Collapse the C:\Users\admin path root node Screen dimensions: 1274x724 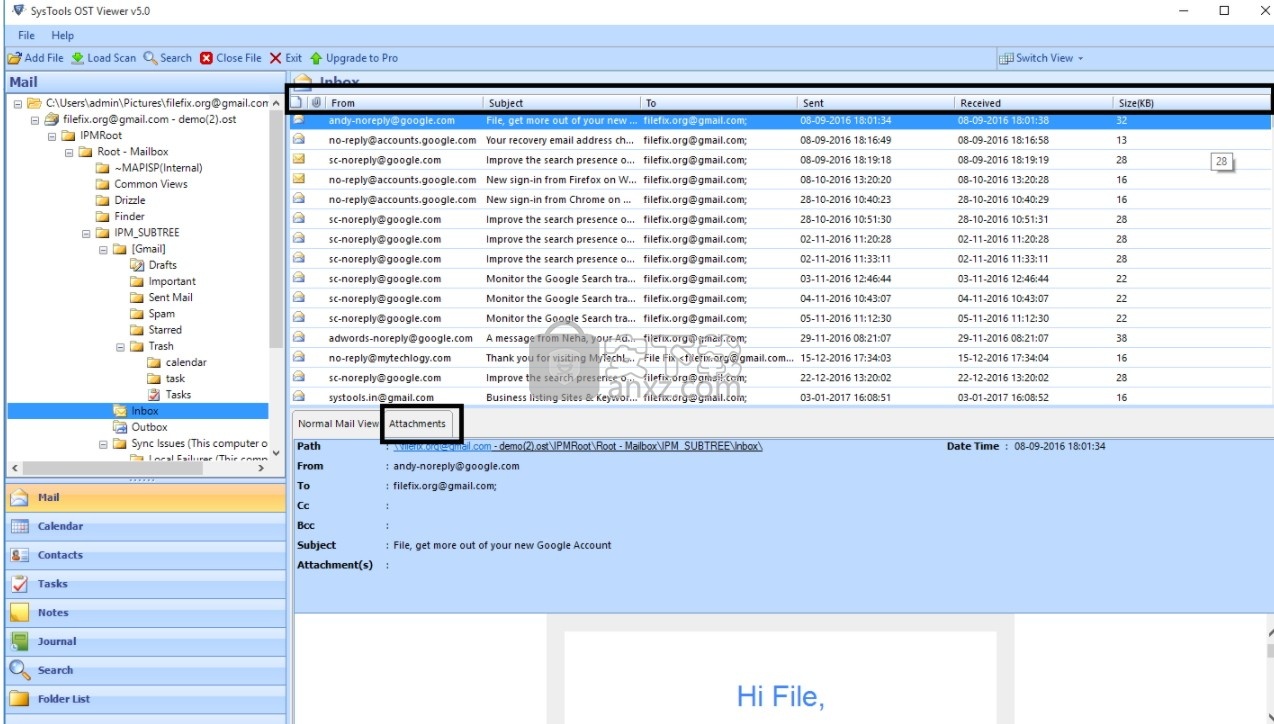pos(18,103)
